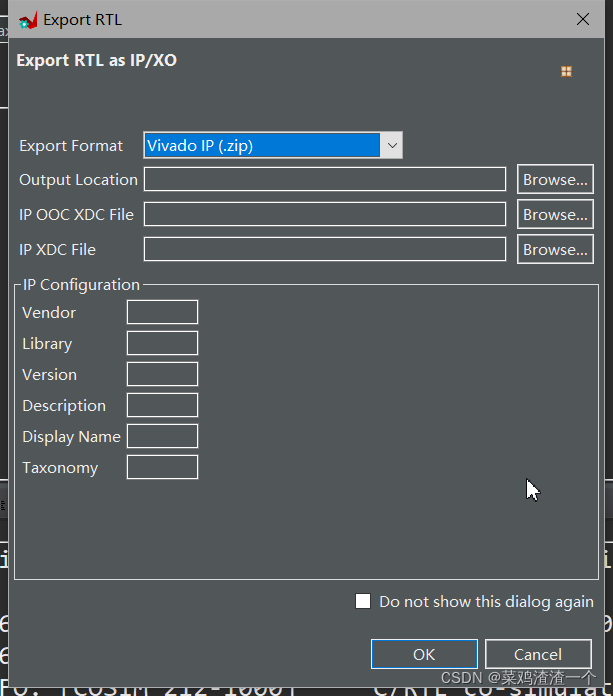Close the Export RTL window
613x696 pixels.
click(x=582, y=20)
